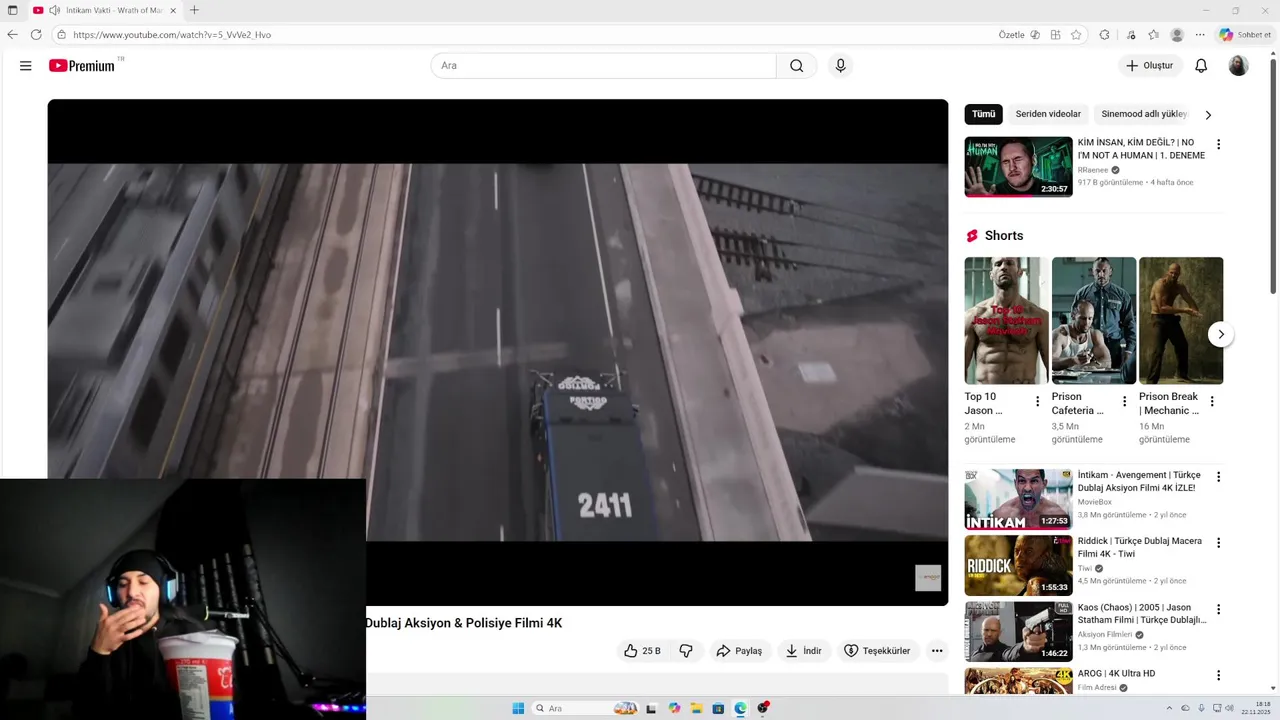Show more Shorts with right arrow

tap(1220, 334)
